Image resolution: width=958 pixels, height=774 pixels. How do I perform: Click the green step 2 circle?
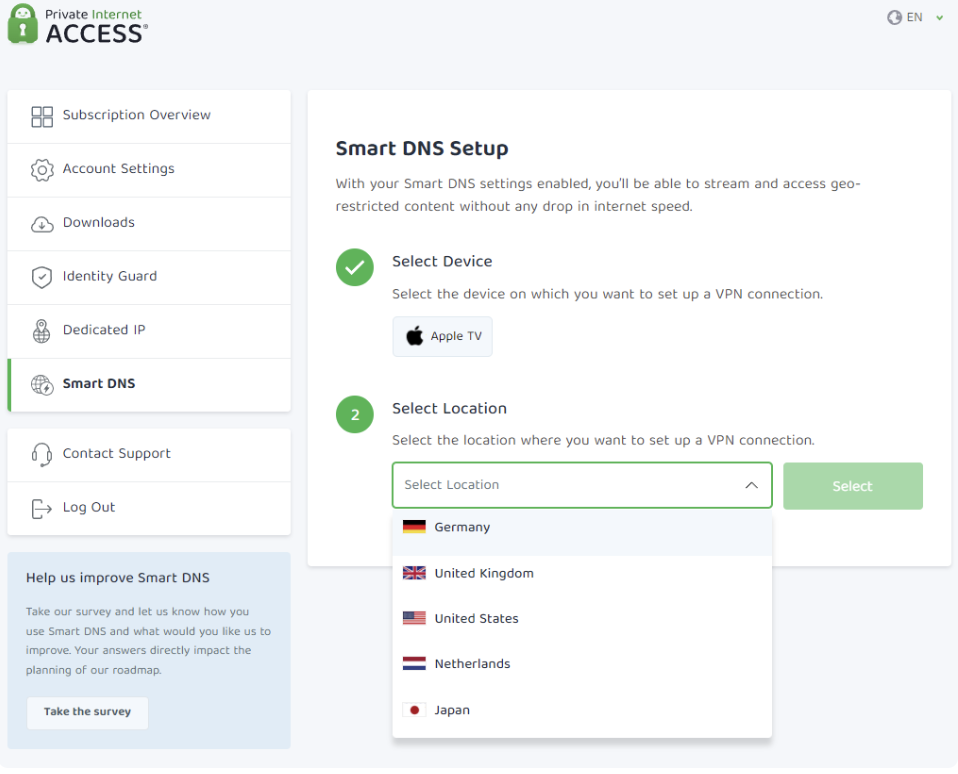pos(354,414)
